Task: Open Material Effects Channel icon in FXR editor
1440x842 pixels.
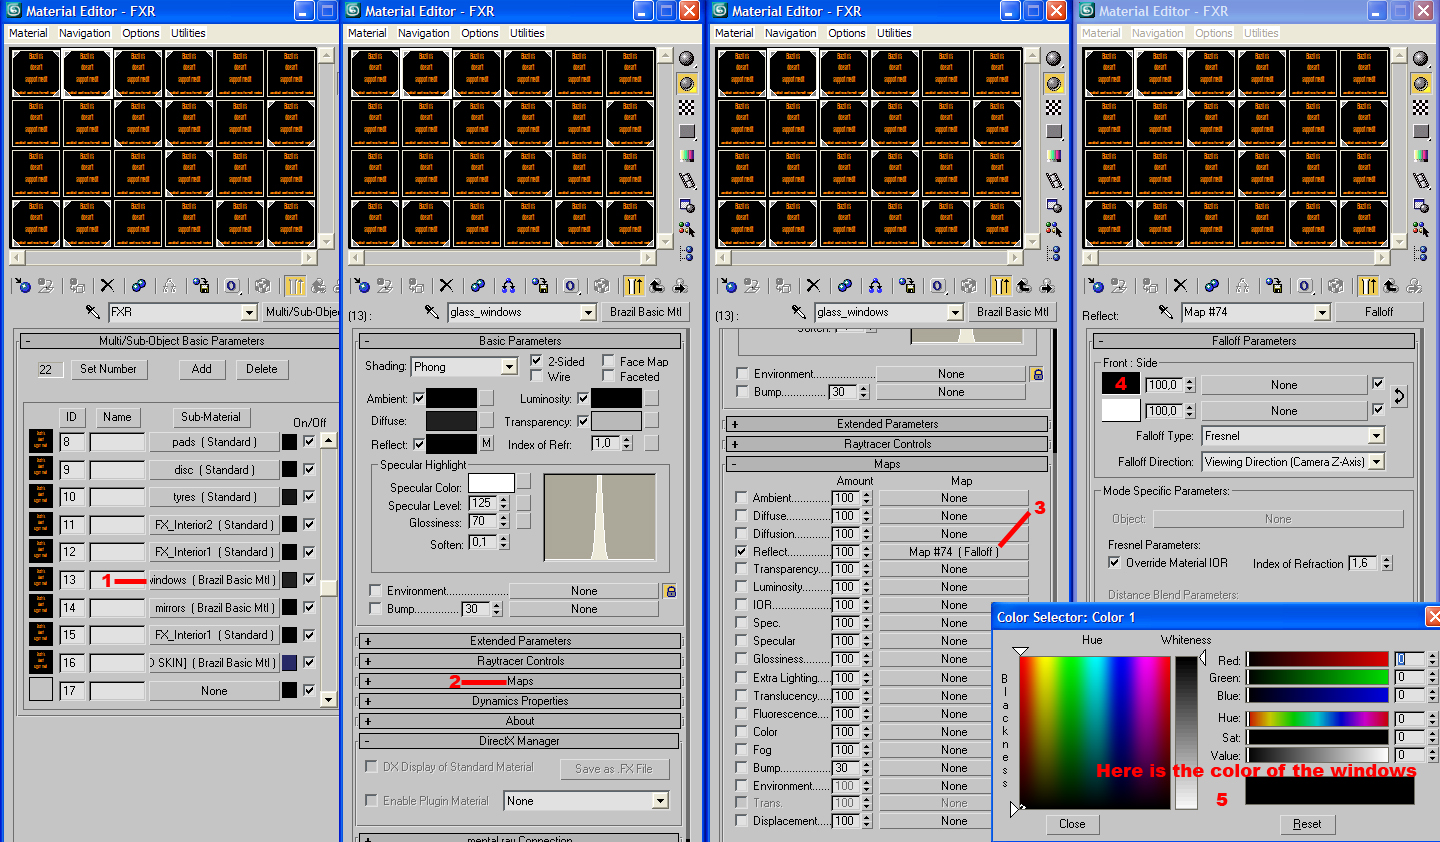Action: point(232,286)
